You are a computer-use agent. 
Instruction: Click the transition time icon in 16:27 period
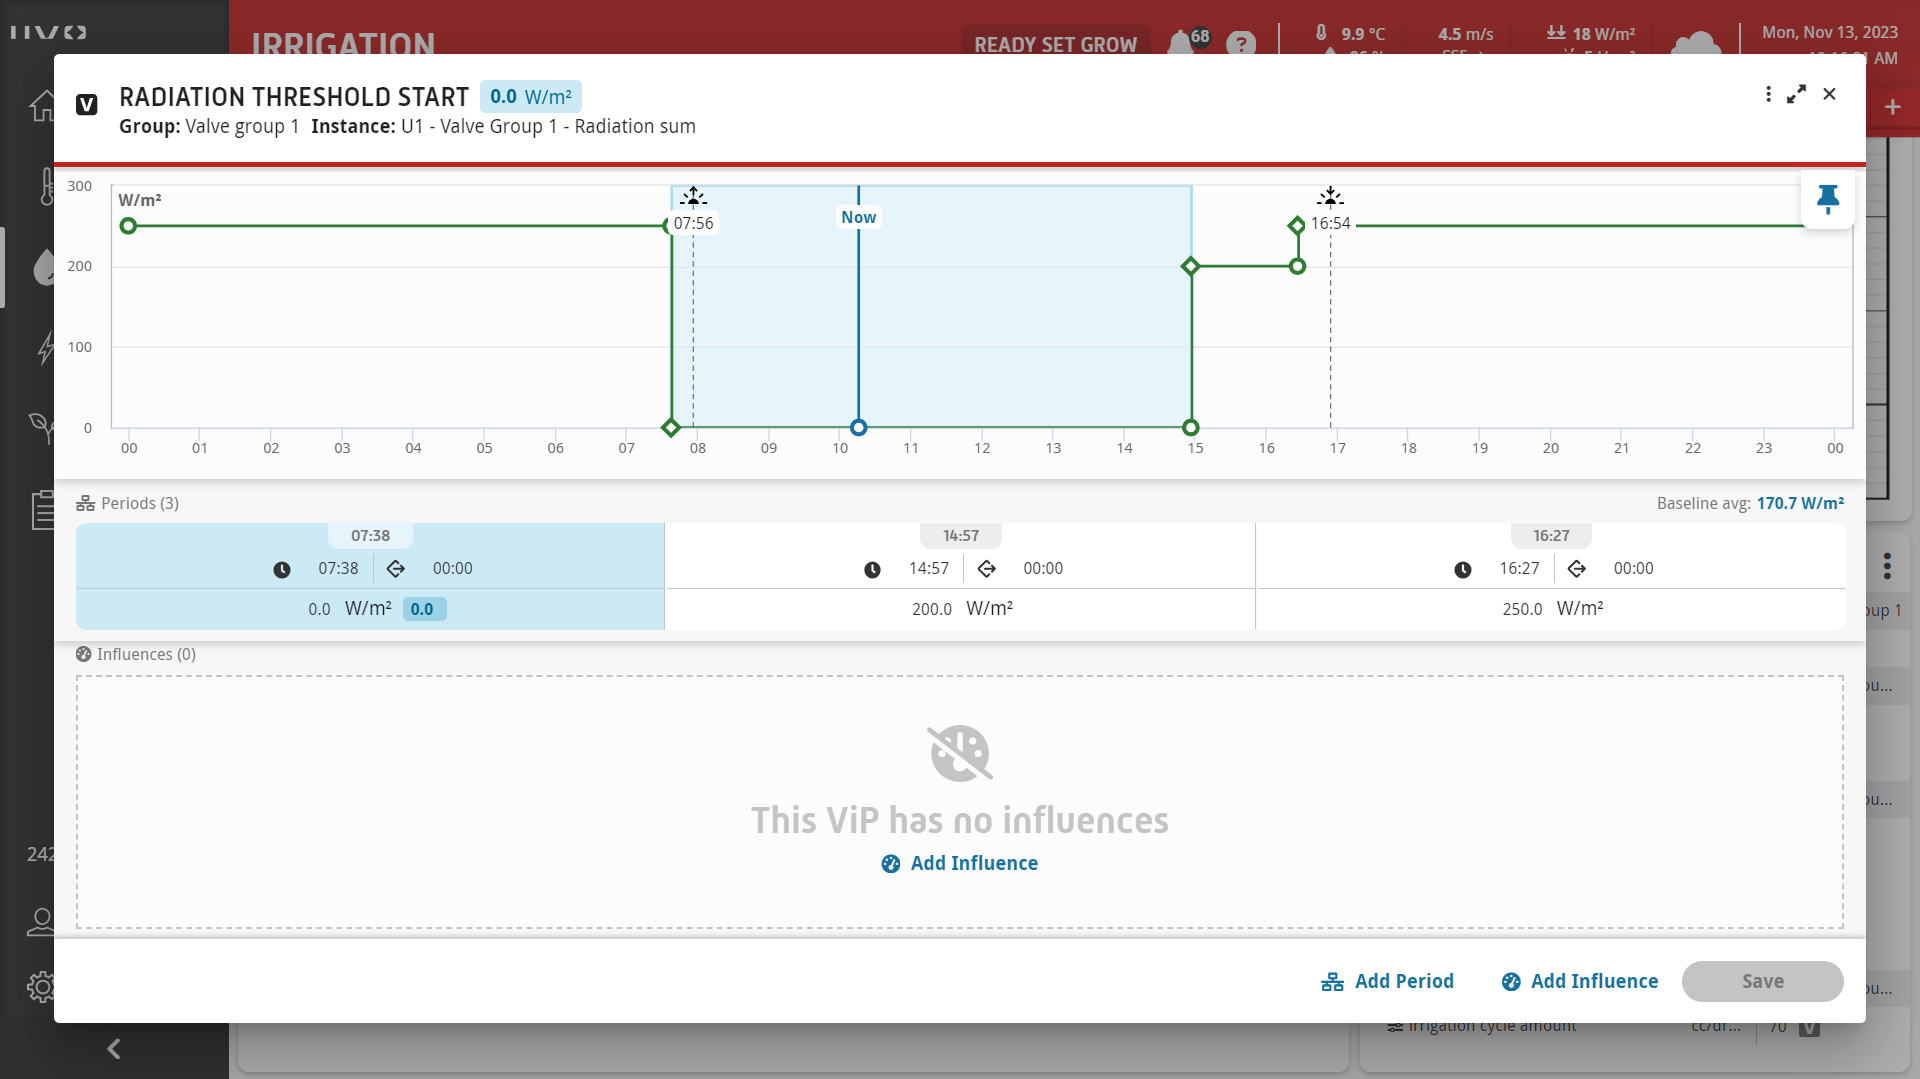click(x=1577, y=569)
